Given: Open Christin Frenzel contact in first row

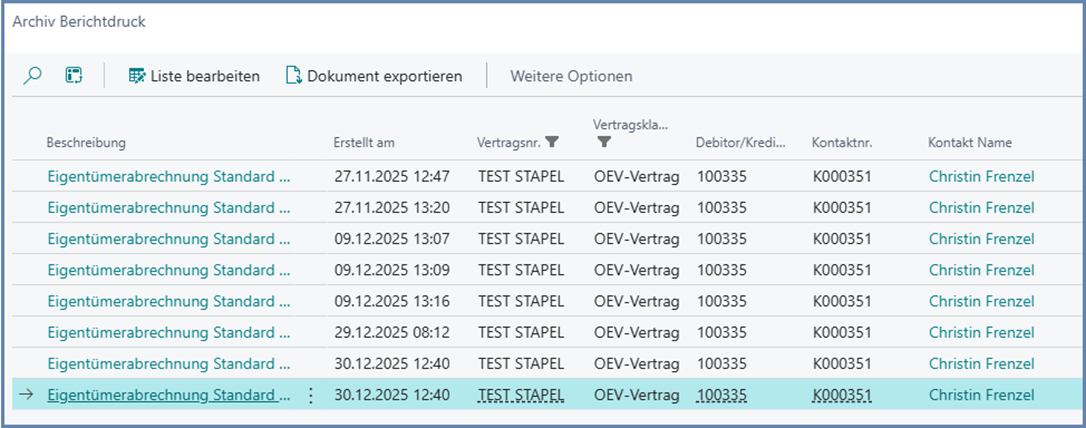Looking at the screenshot, I should click(981, 177).
